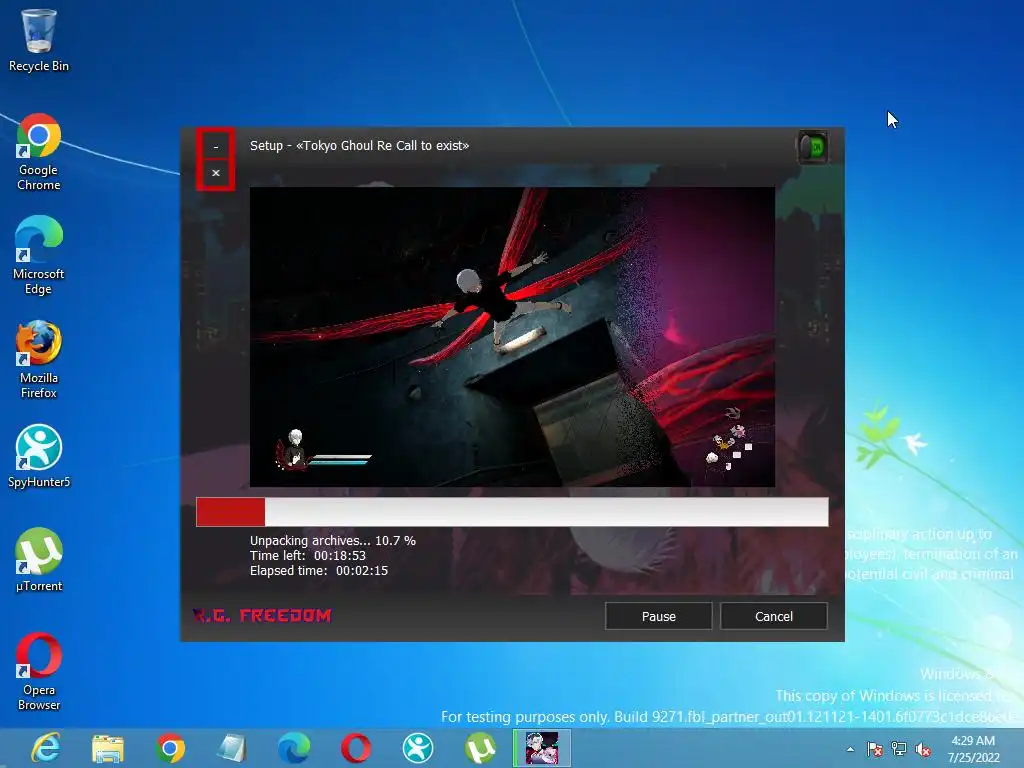Viewport: 1024px width, 768px height.
Task: Open the Recycle Bin desktop icon
Action: point(39,39)
